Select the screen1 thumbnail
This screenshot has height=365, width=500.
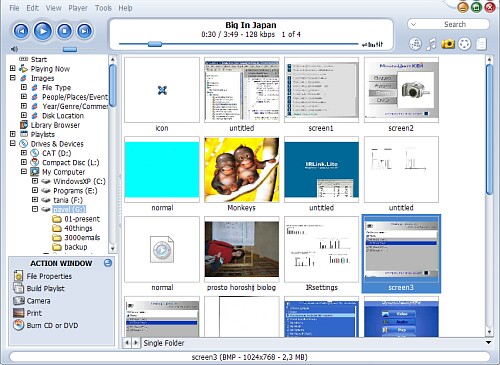click(322, 90)
